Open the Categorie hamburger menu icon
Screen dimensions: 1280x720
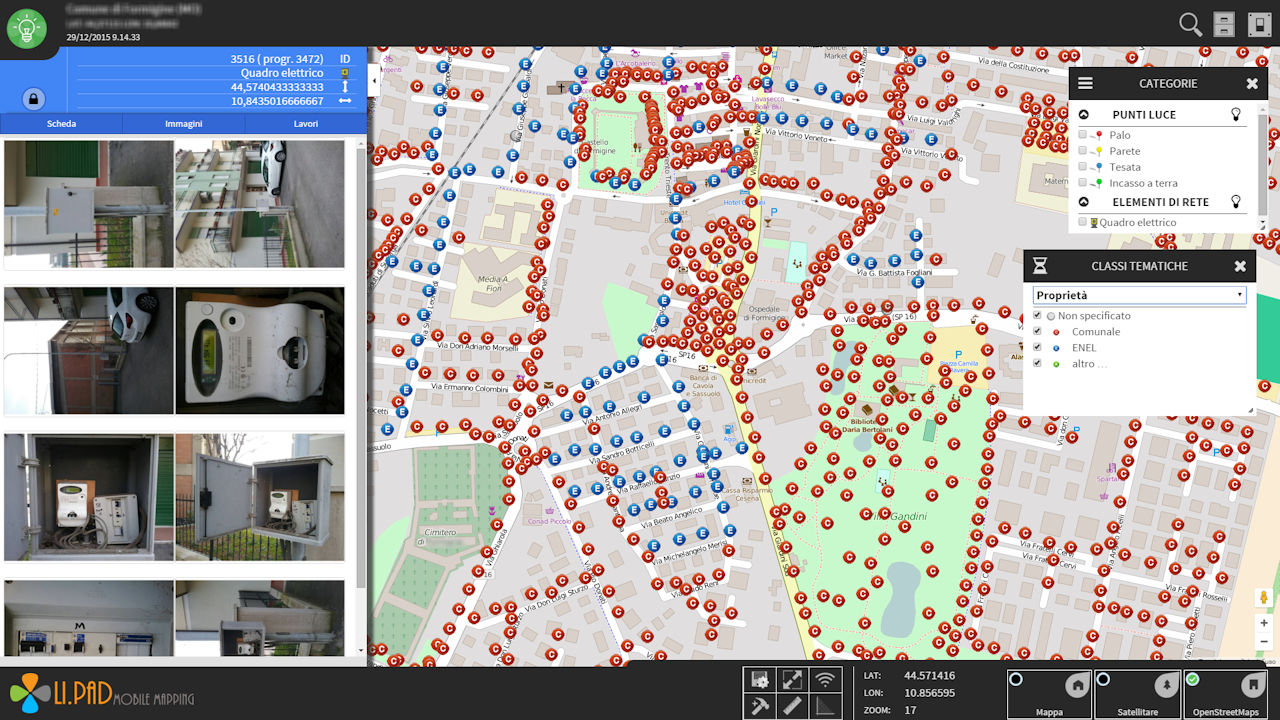pyautogui.click(x=1085, y=84)
